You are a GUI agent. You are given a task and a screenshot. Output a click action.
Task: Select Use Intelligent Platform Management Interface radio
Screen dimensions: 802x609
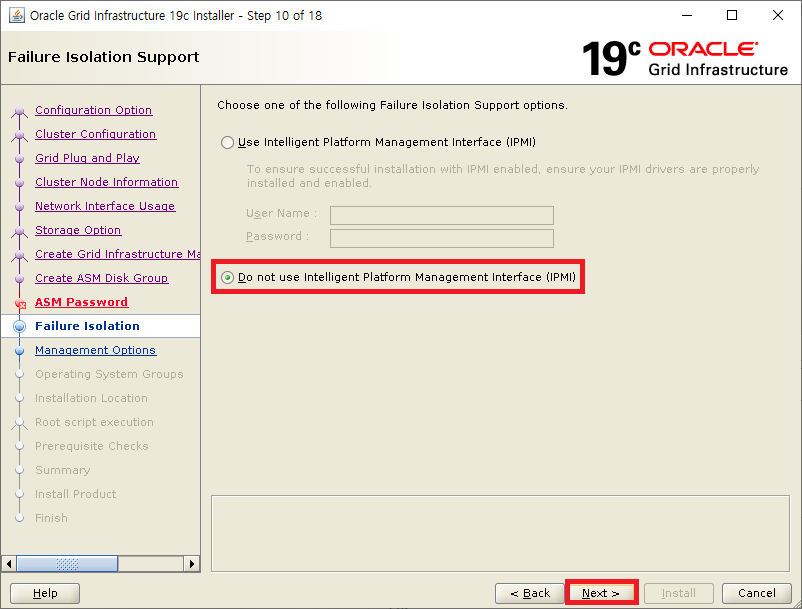click(227, 142)
